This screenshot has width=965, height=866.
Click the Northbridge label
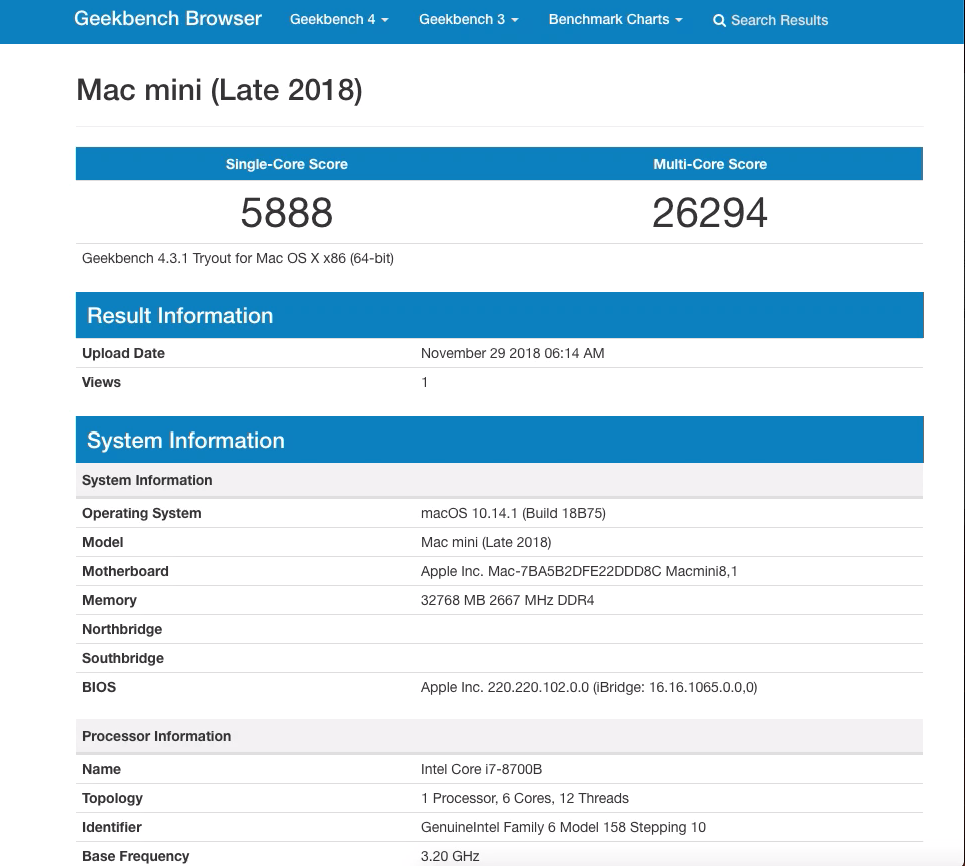tap(122, 629)
